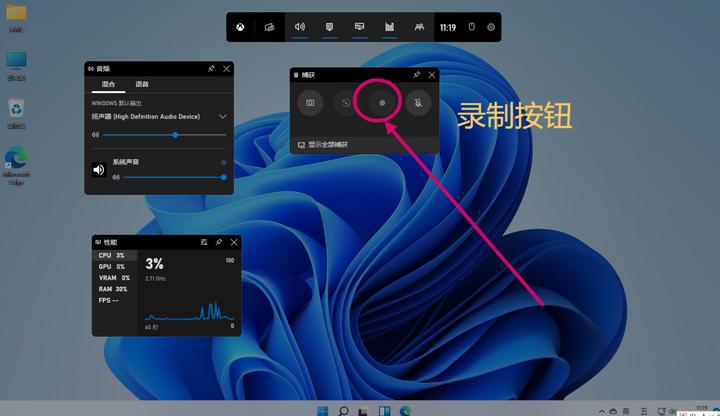This screenshot has height=416, width=720.
Task: Click the mouse click-through icon in Game Bar
Action: click(x=472, y=27)
